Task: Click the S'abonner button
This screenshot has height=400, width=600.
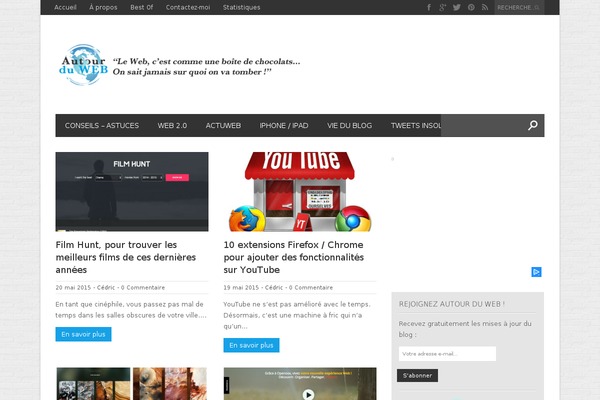Action: tap(417, 376)
